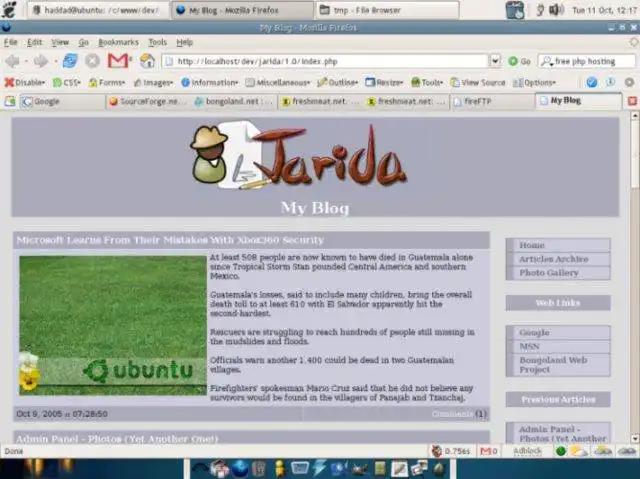Screen dimensions: 640x479
Task: Open the Bongoland Web Project link
Action: pos(553,365)
